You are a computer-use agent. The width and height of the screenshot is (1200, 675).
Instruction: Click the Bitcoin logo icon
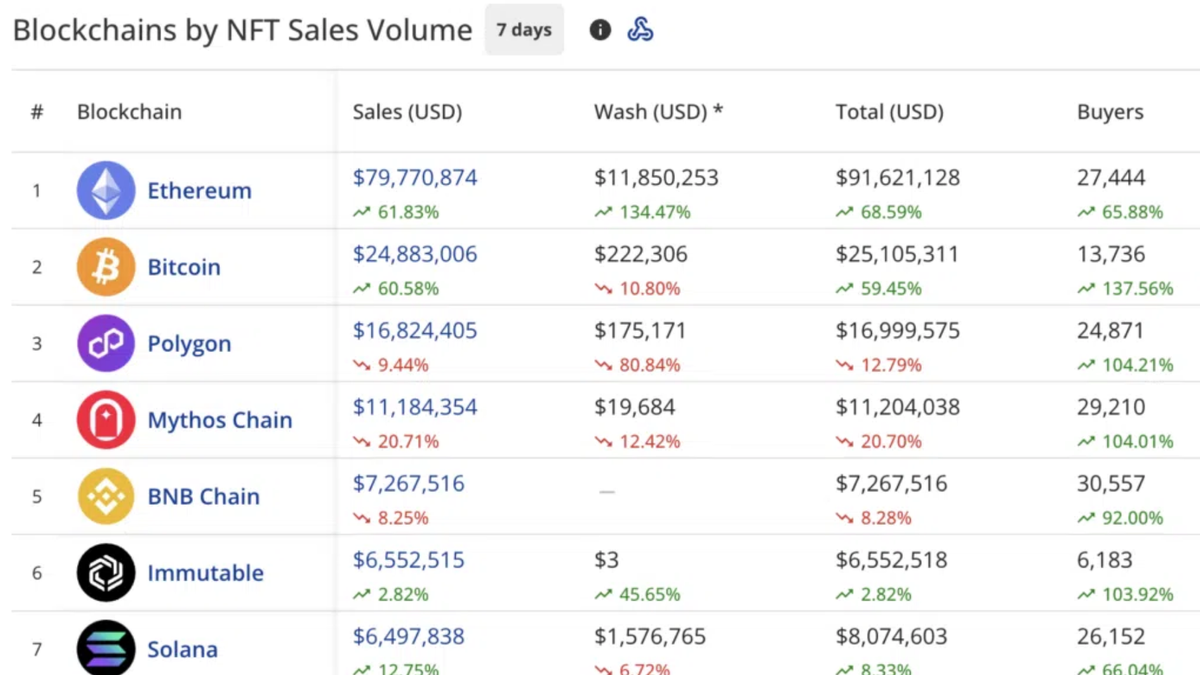[106, 267]
